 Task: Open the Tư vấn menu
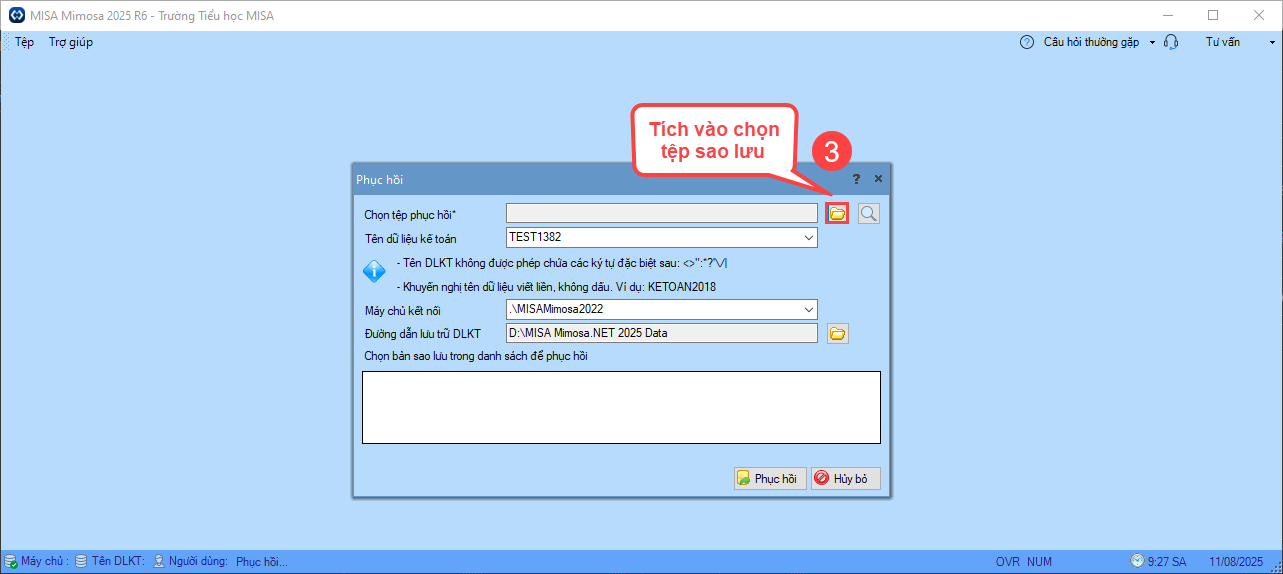click(1222, 42)
